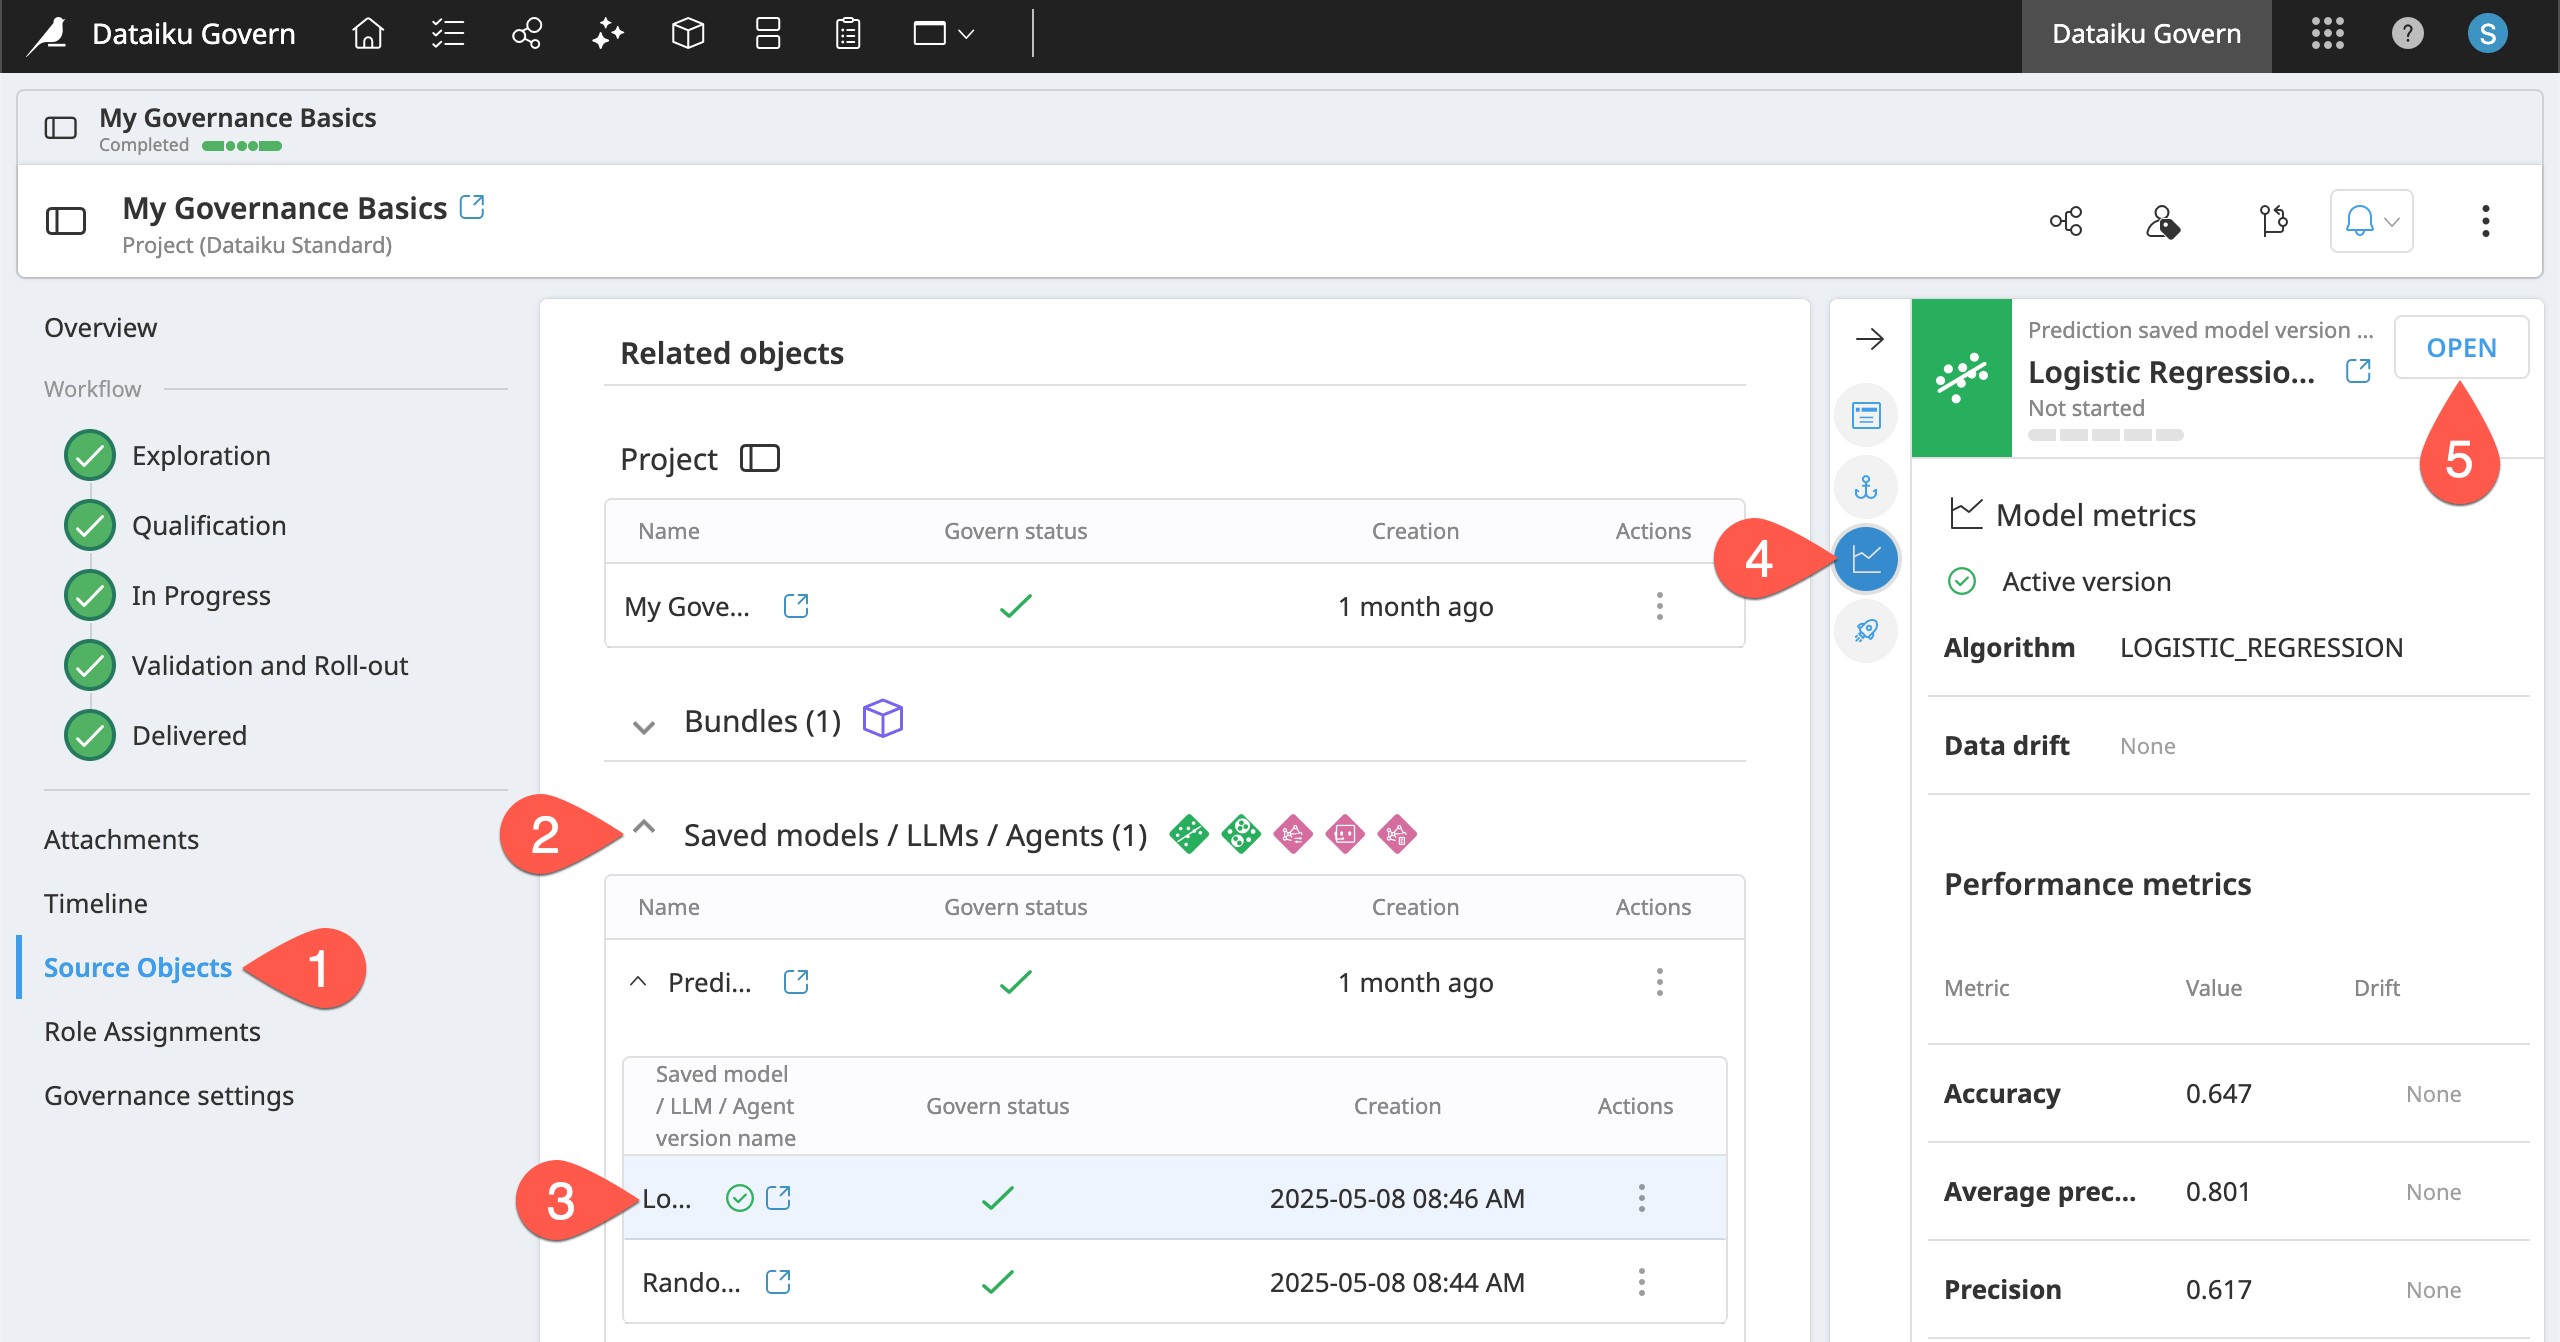Open My Governance Basics external link icon

[x=472, y=207]
